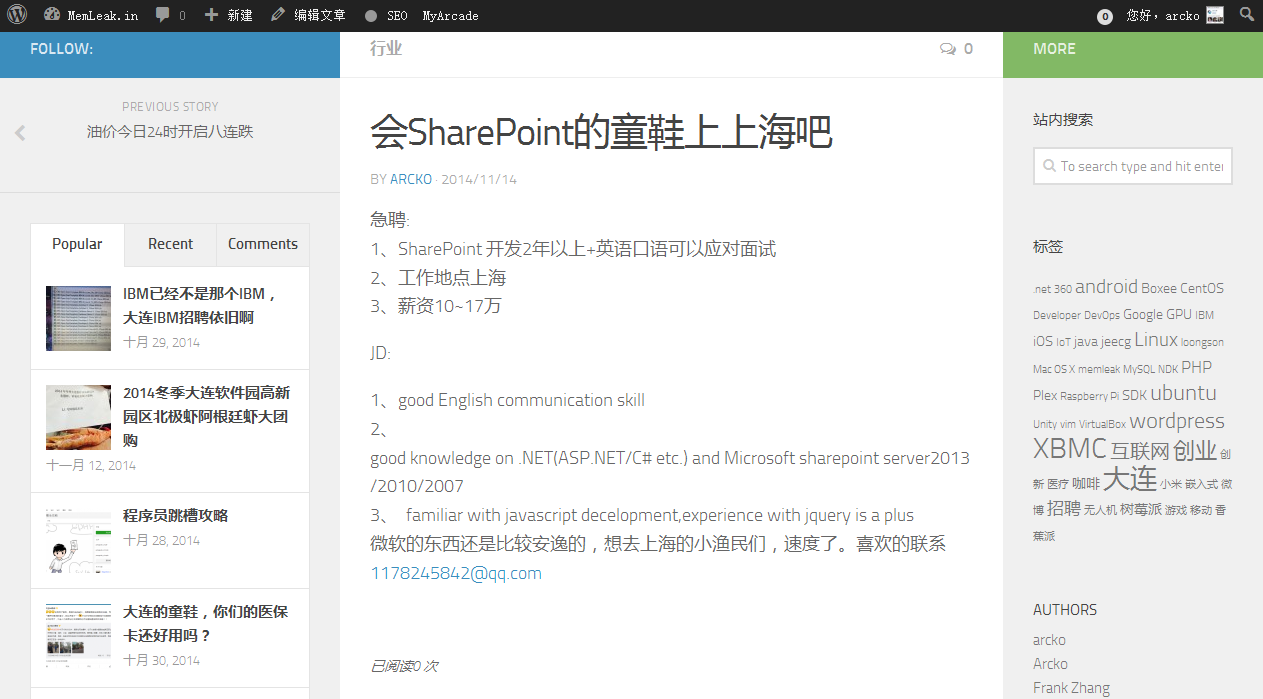The image size is (1263, 699).
Task: Open the 行业 category link
Action: [x=386, y=48]
